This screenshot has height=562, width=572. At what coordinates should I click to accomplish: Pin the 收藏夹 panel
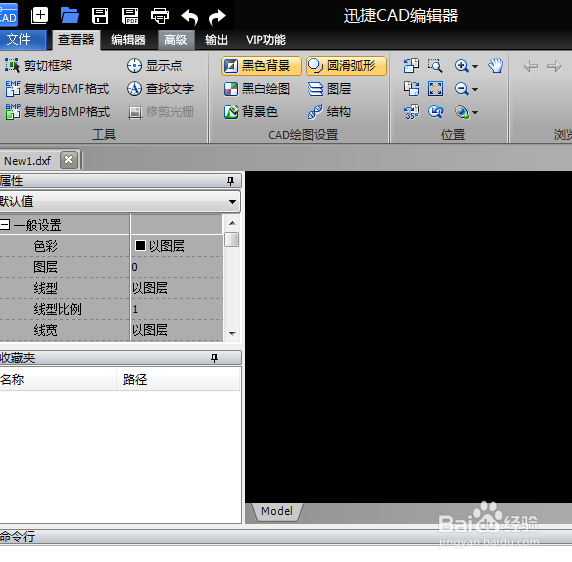coord(214,358)
